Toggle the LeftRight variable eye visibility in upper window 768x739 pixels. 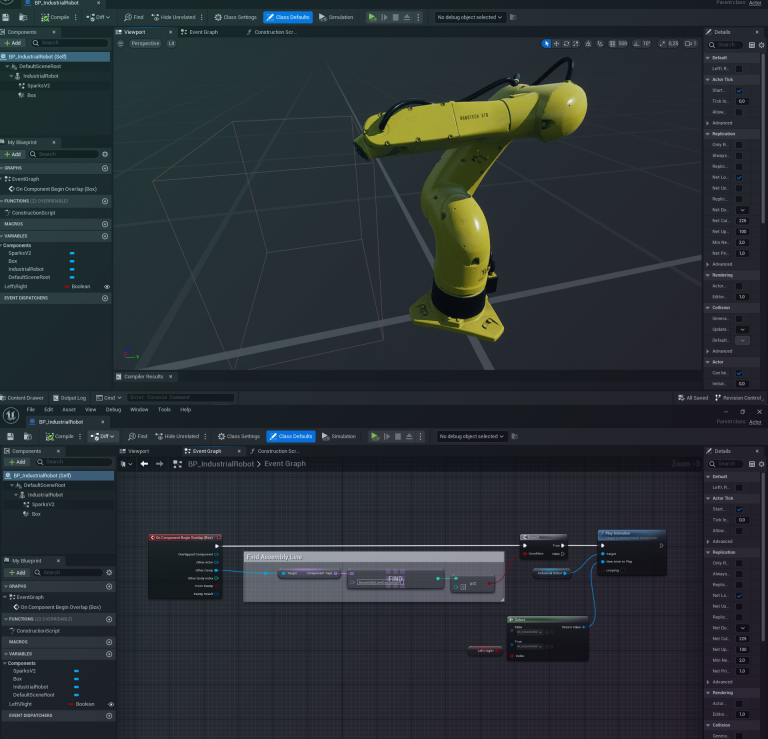coord(107,286)
